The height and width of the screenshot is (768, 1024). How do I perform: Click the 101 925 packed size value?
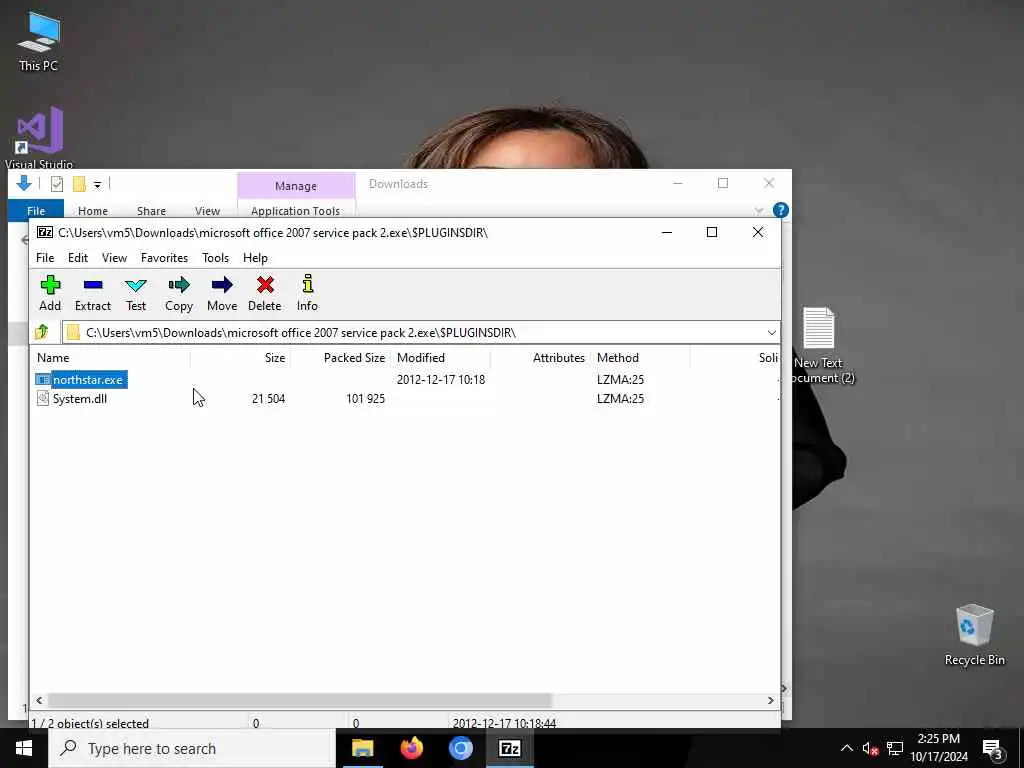click(365, 398)
